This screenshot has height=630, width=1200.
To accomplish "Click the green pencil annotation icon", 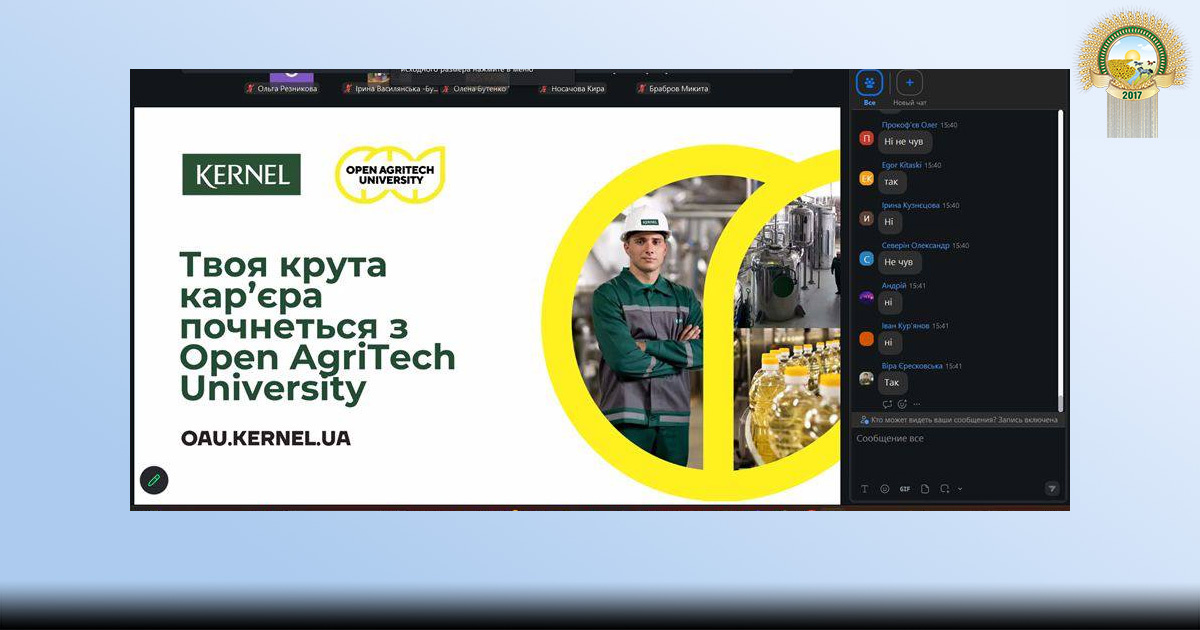I will pyautogui.click(x=154, y=480).
